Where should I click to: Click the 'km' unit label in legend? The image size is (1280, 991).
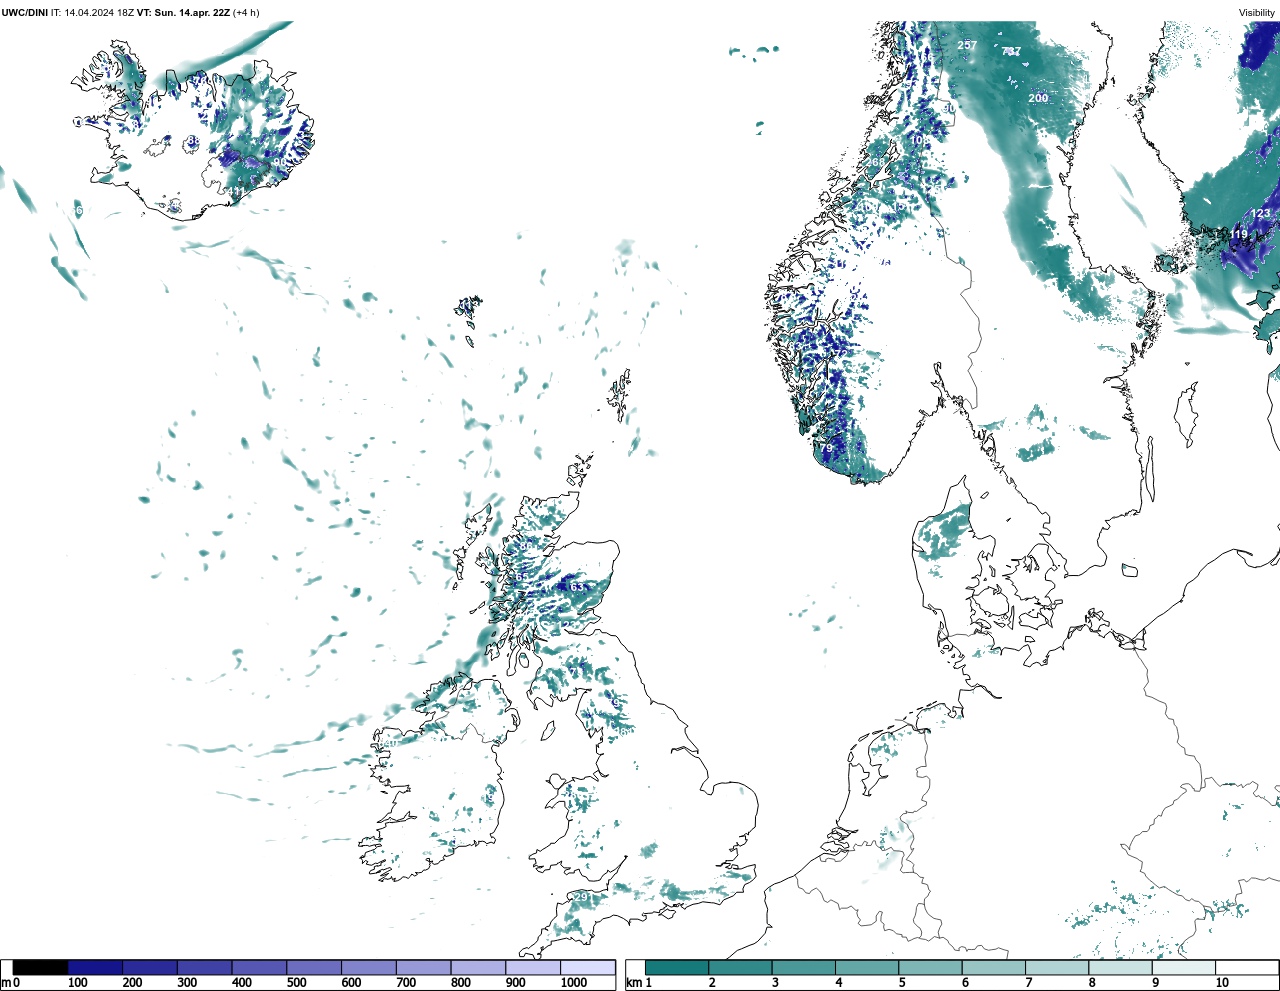633,983
